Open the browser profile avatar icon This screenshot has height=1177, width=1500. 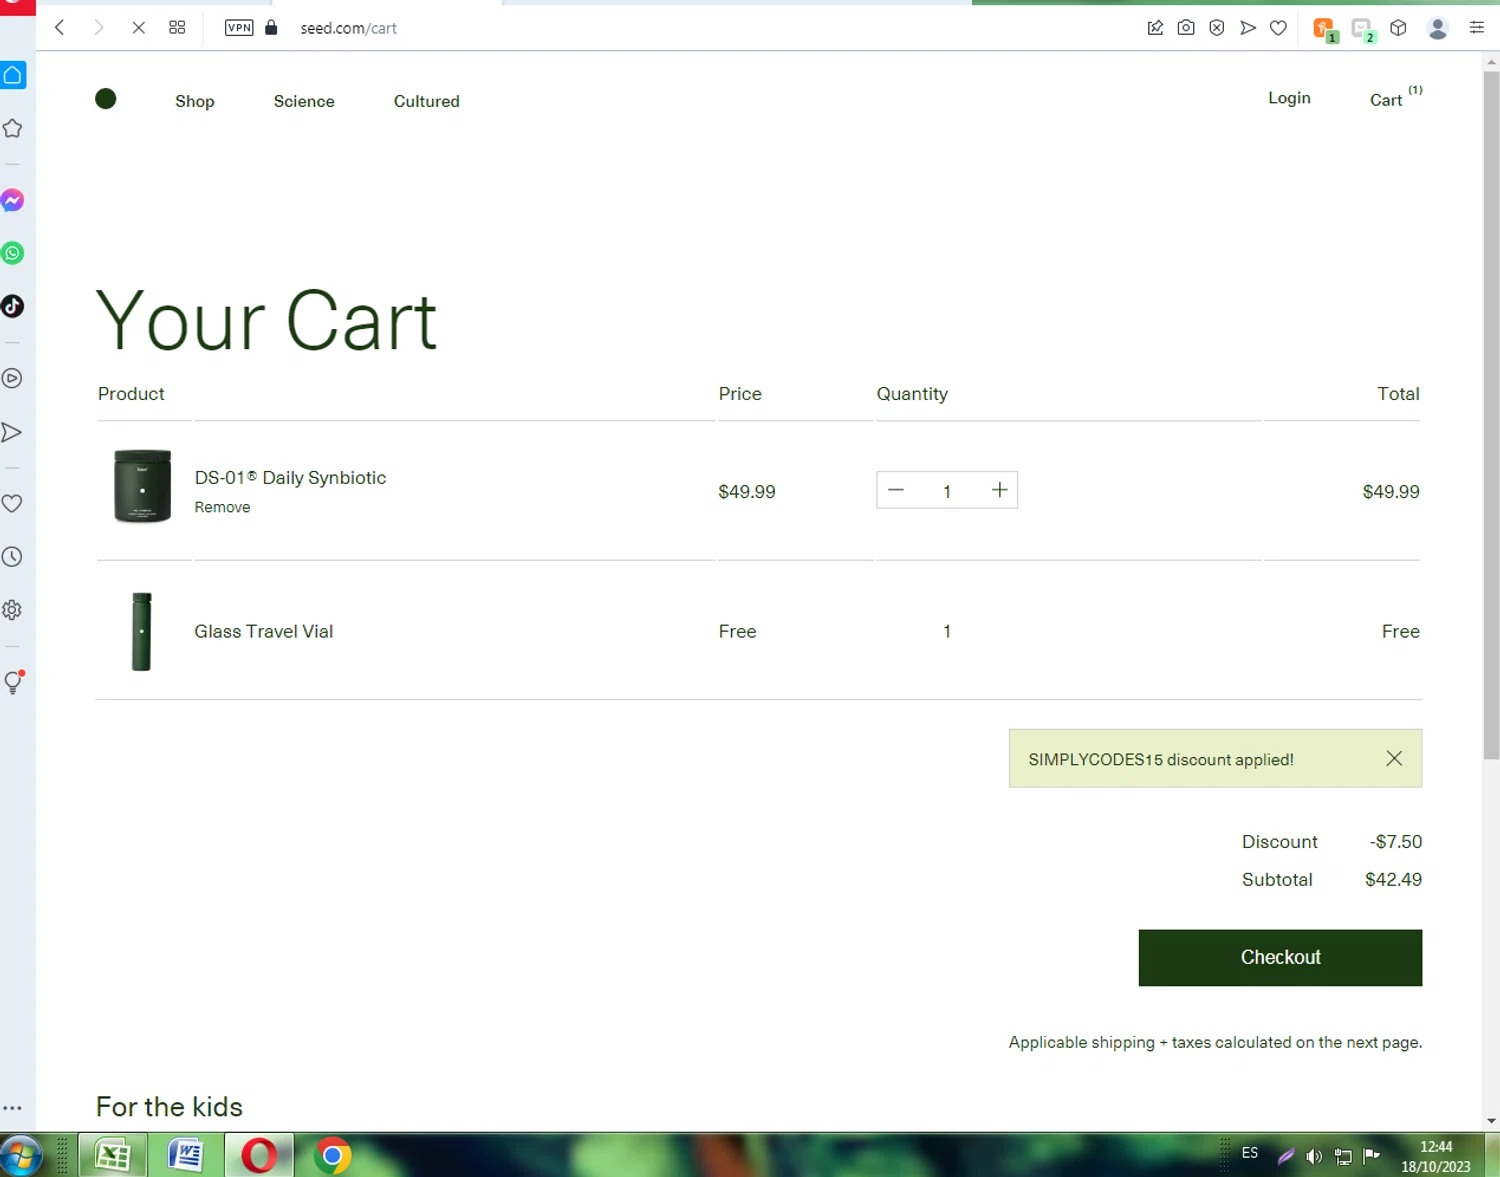point(1438,28)
